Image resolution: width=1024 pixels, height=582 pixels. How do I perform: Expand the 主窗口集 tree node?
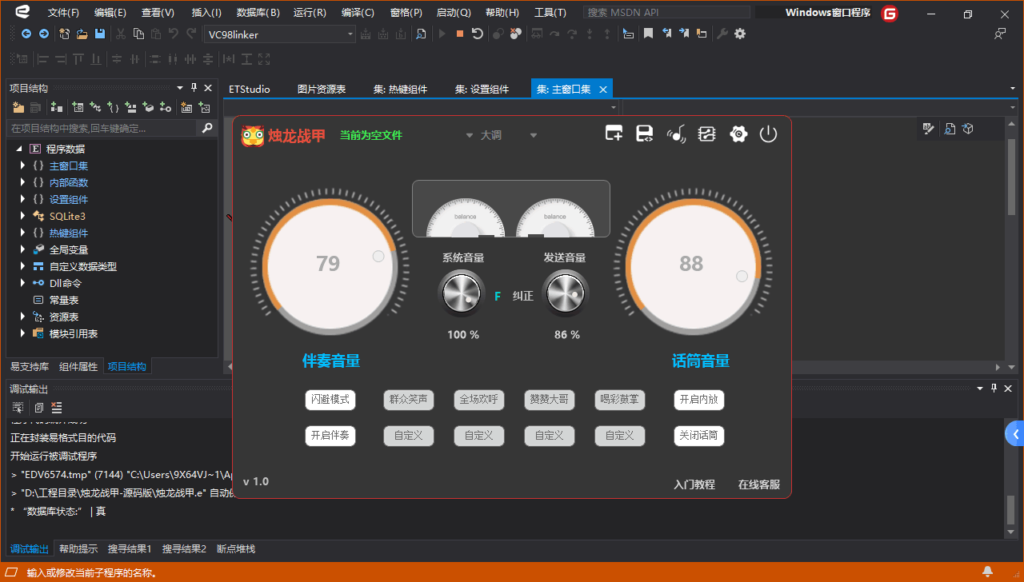tap(23, 166)
